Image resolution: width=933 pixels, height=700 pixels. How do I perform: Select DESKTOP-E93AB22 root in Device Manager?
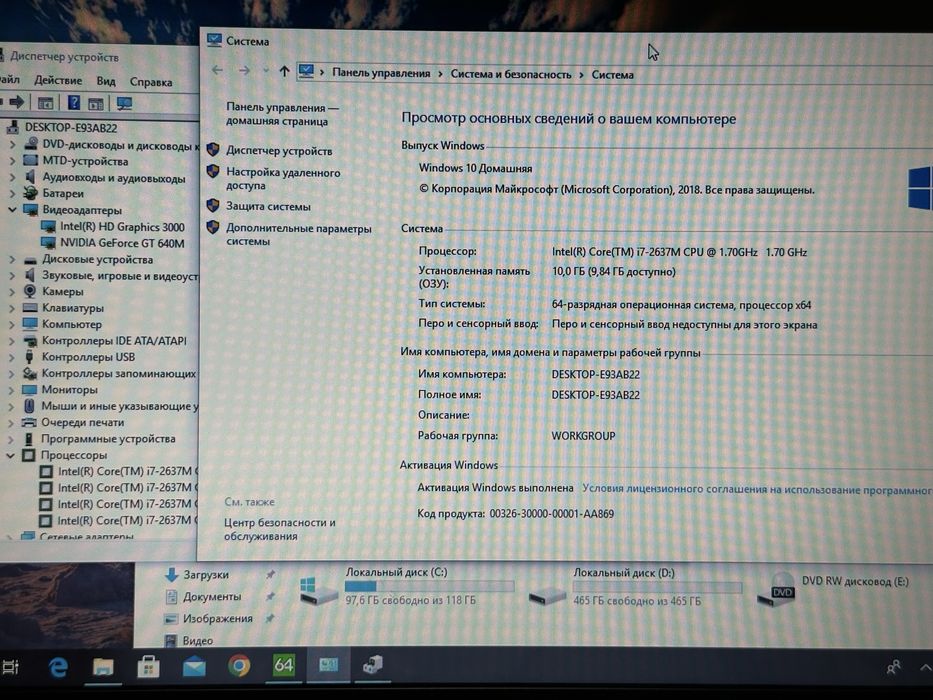click(x=71, y=127)
